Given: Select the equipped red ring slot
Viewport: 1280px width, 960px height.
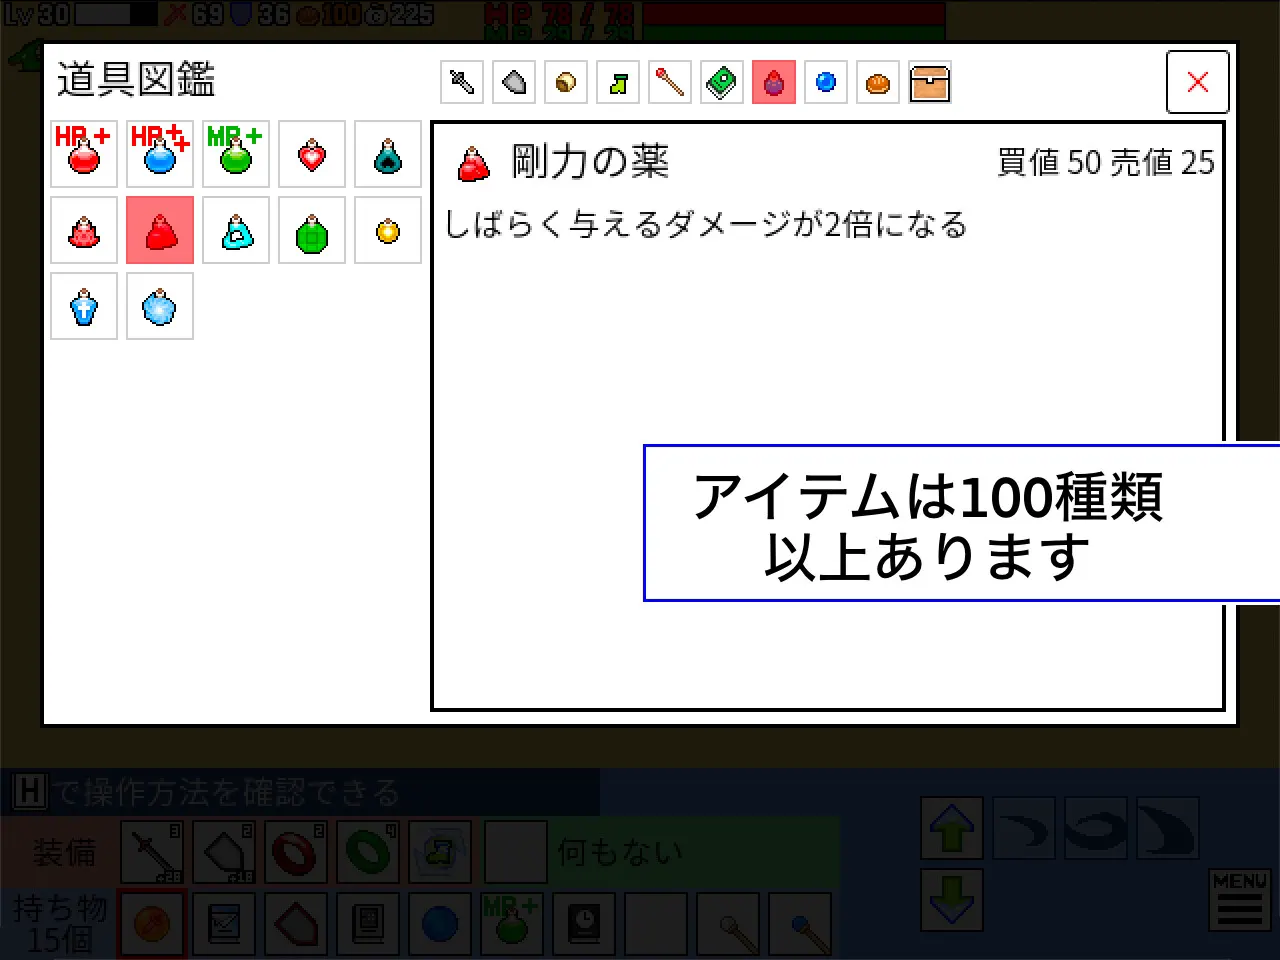Looking at the screenshot, I should [297, 853].
